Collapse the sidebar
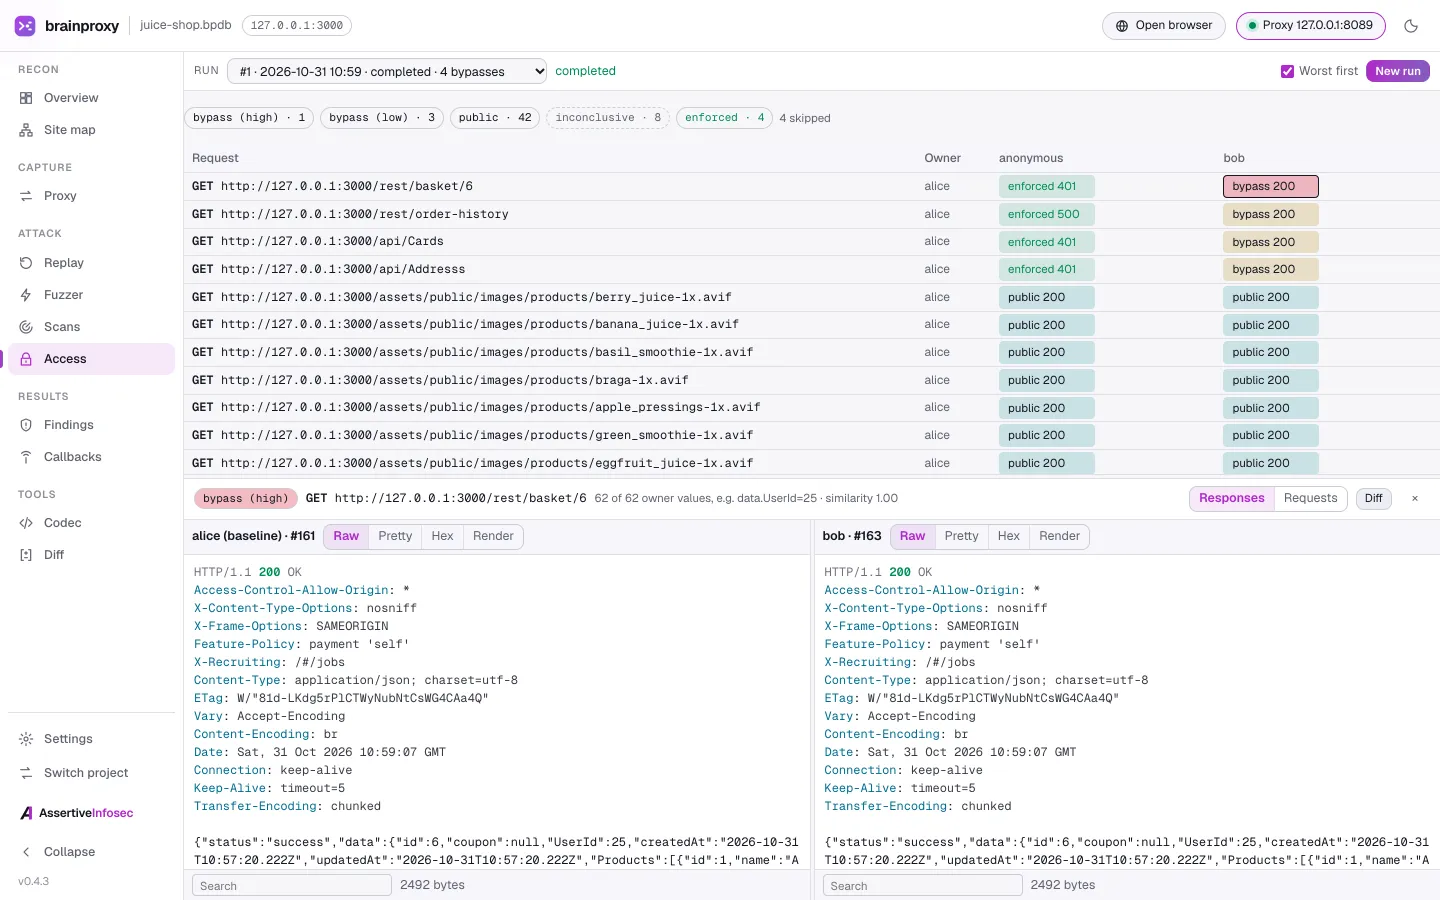This screenshot has width=1440, height=900. click(x=91, y=852)
